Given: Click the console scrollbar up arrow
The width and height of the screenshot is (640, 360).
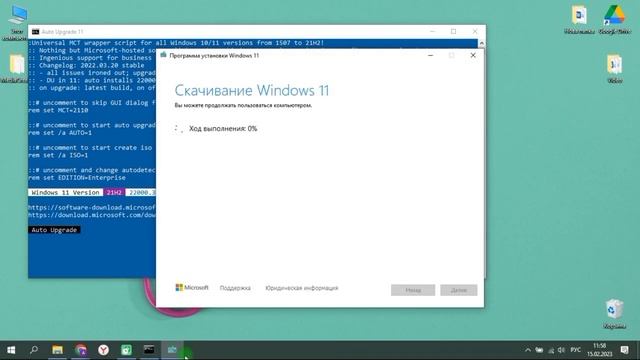Looking at the screenshot, I should pyautogui.click(x=482, y=43).
